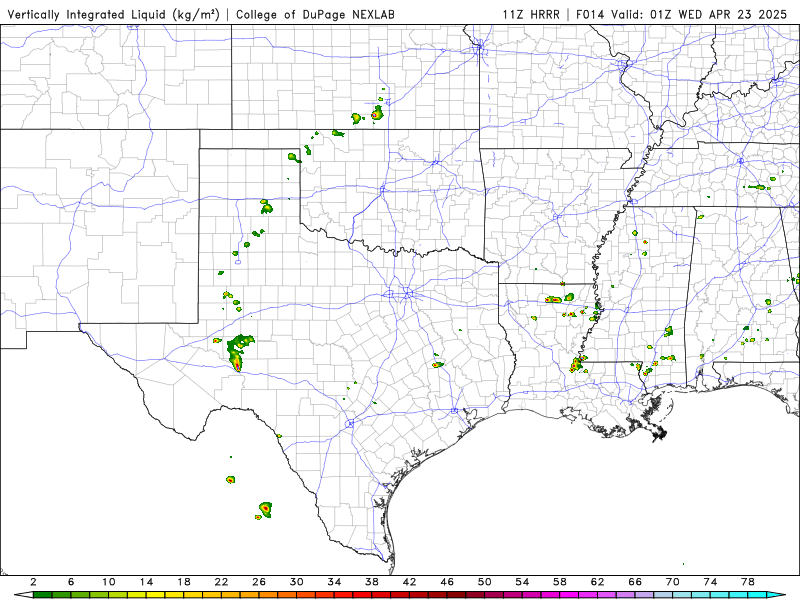The width and height of the screenshot is (800, 600).
Task: Click the biggest storm cell over Mexico
Action: coord(265,509)
